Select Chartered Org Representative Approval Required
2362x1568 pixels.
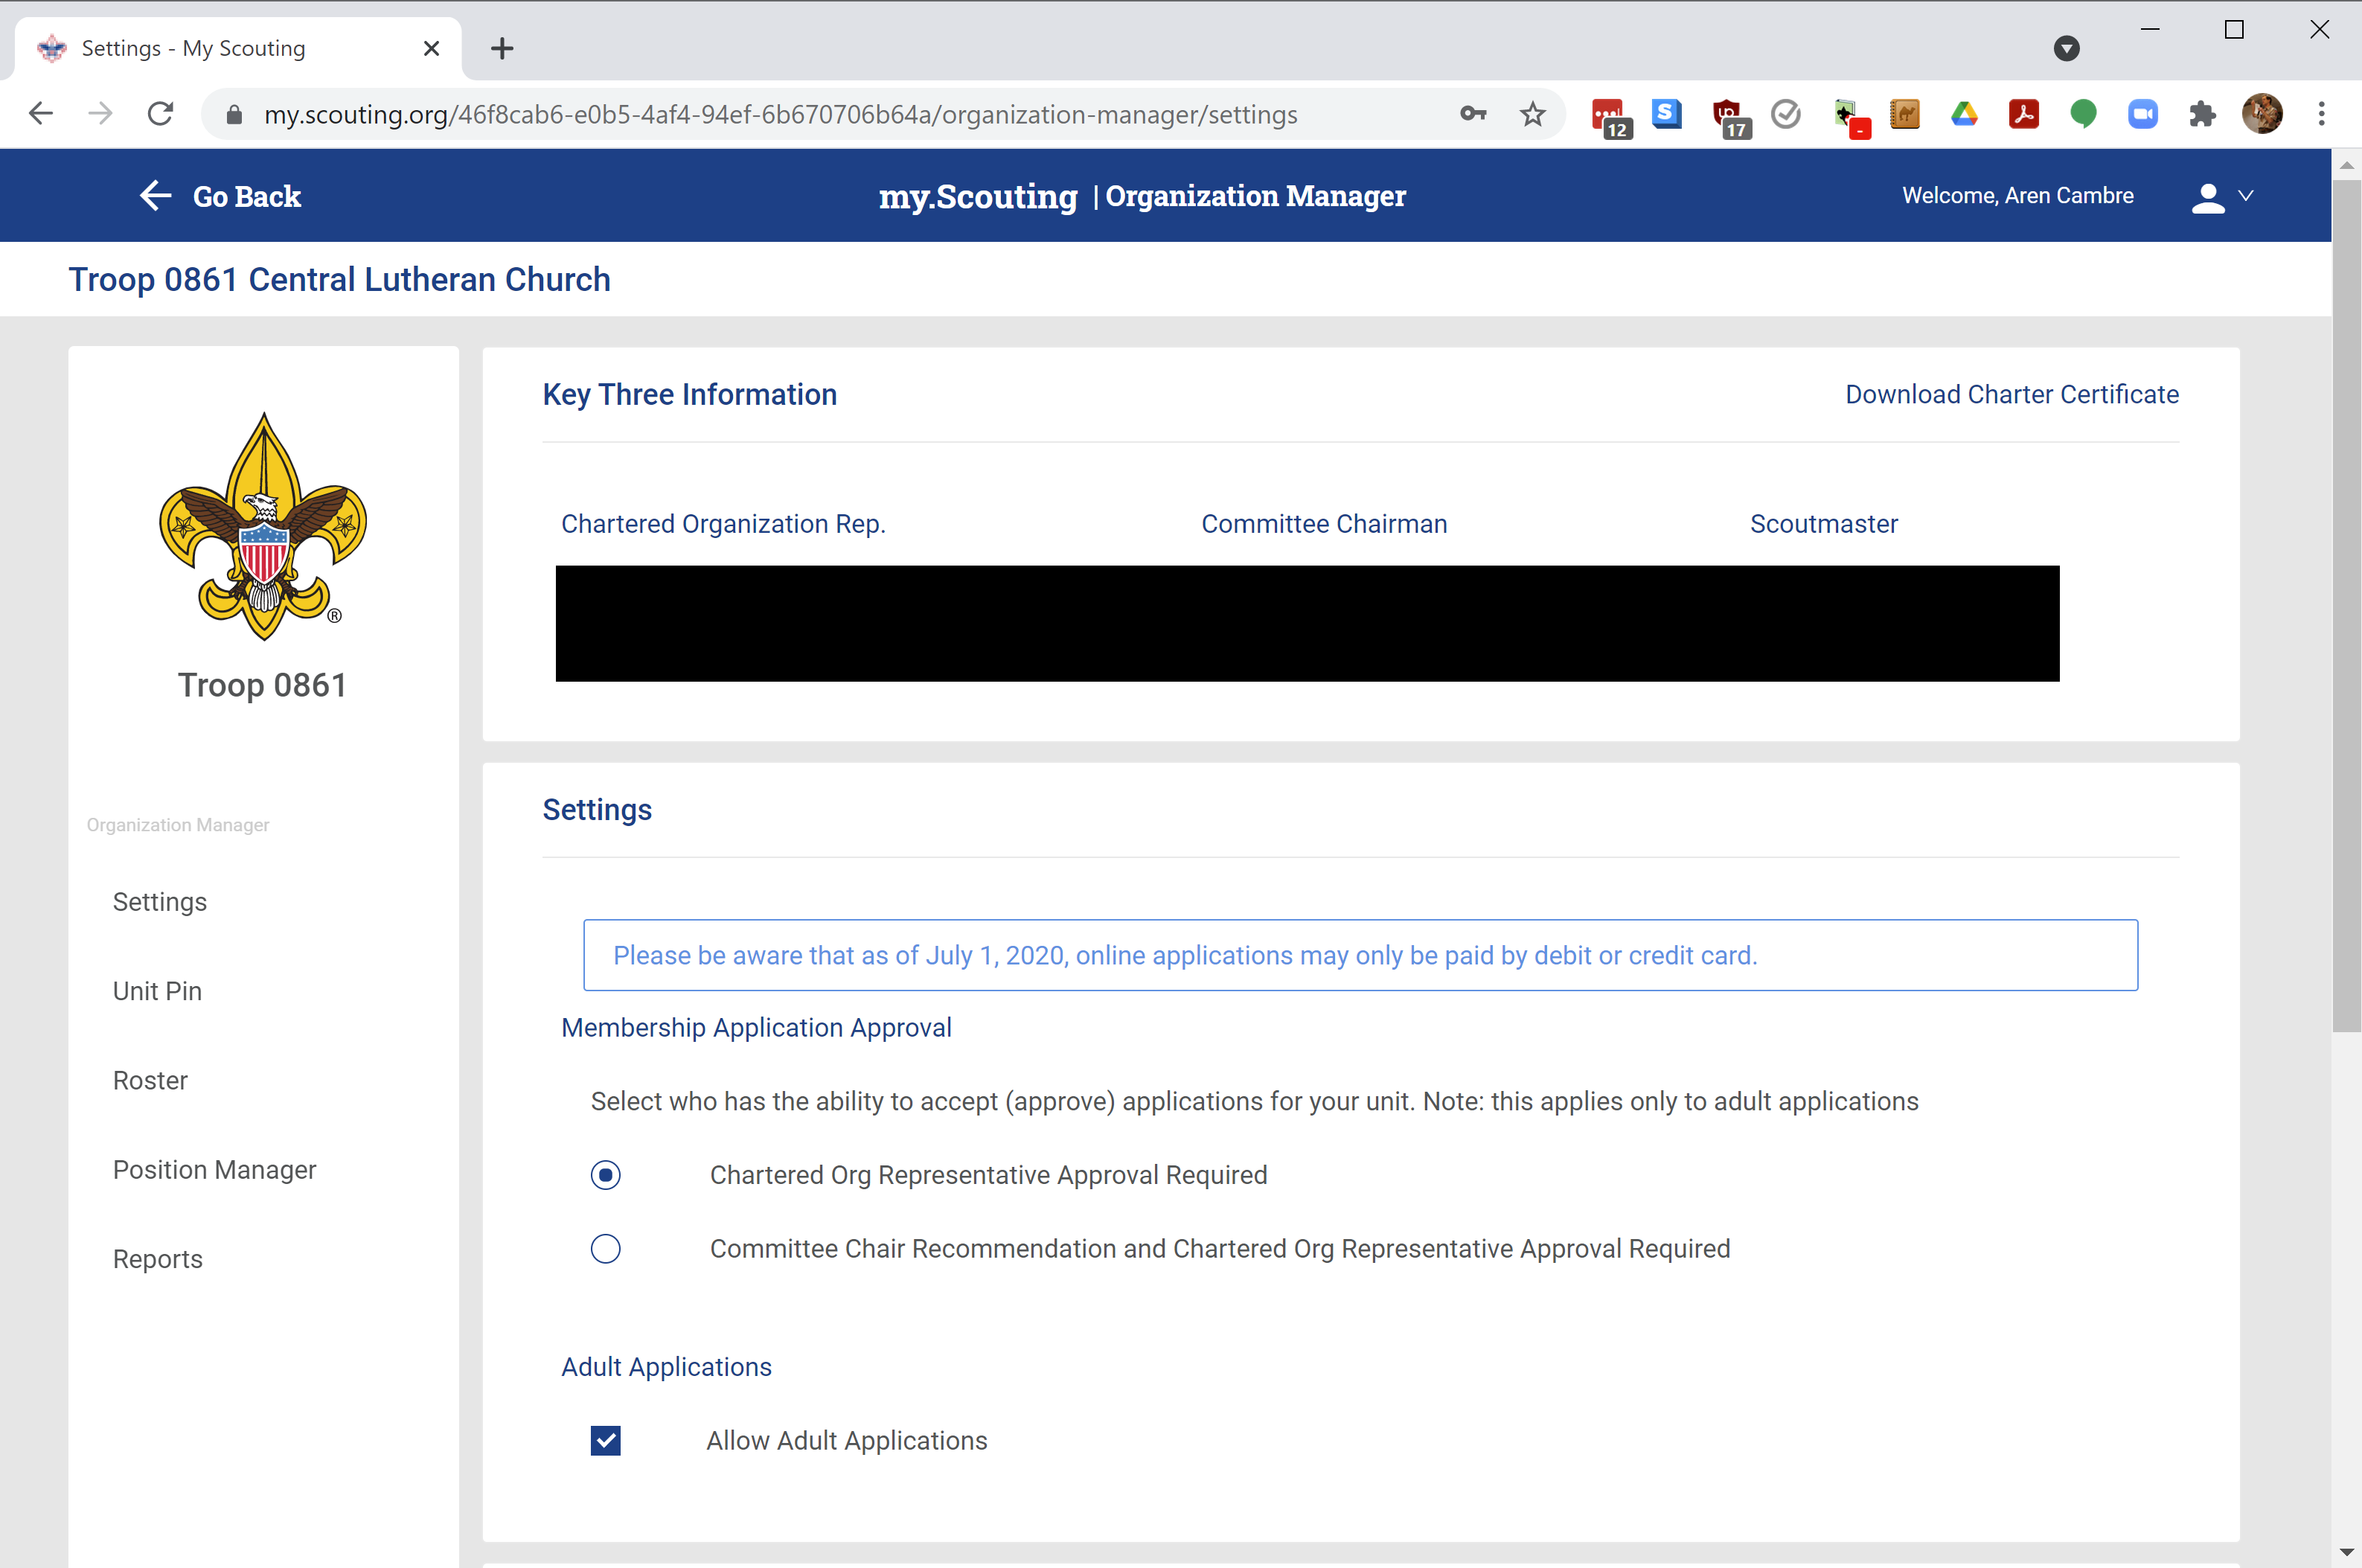(605, 1175)
